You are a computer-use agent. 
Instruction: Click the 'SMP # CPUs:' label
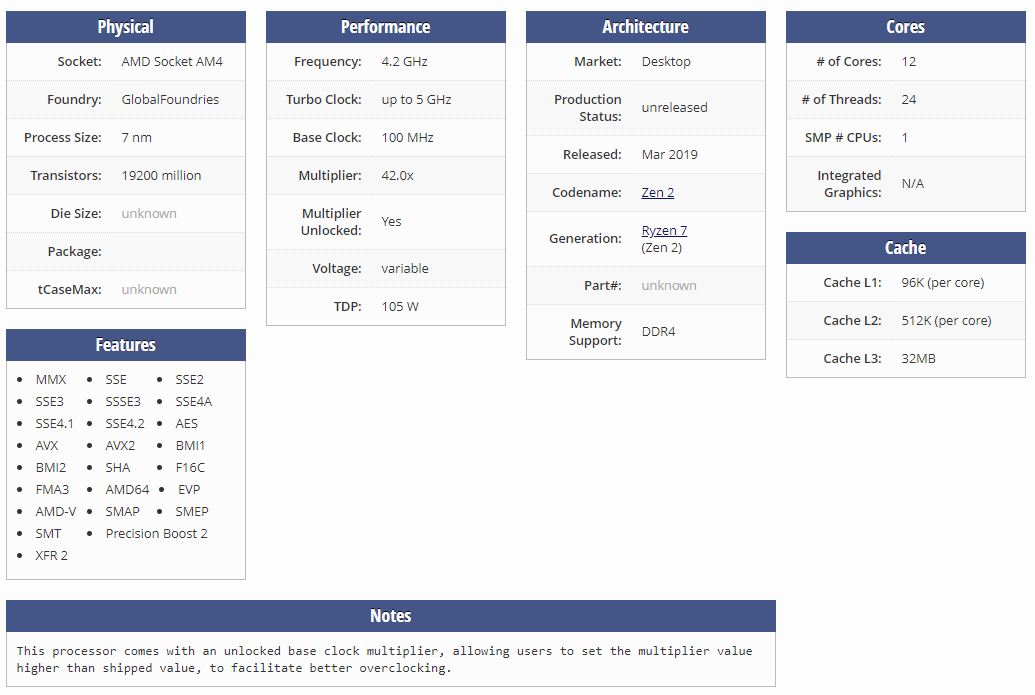[843, 137]
